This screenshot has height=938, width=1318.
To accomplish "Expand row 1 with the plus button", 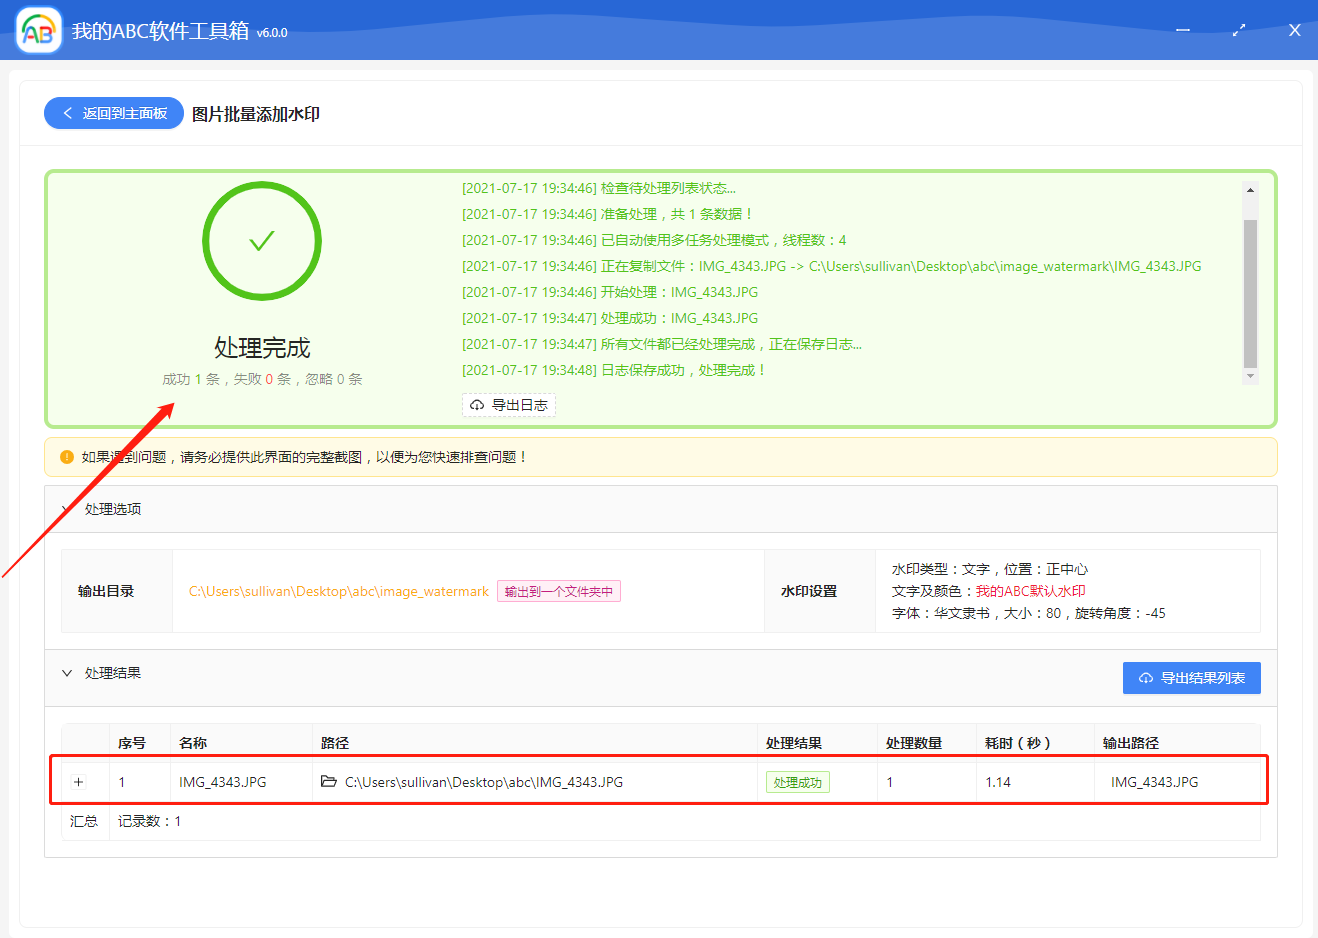I will pos(79,782).
